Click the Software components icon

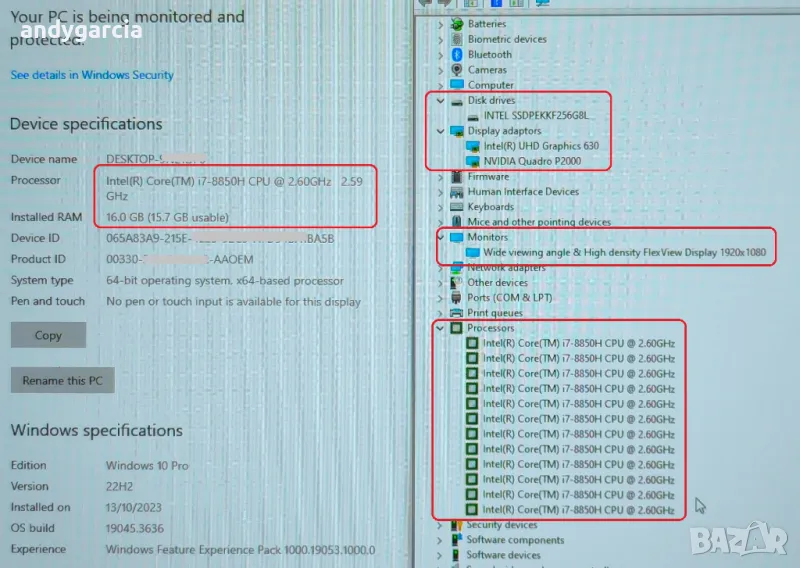(456, 540)
